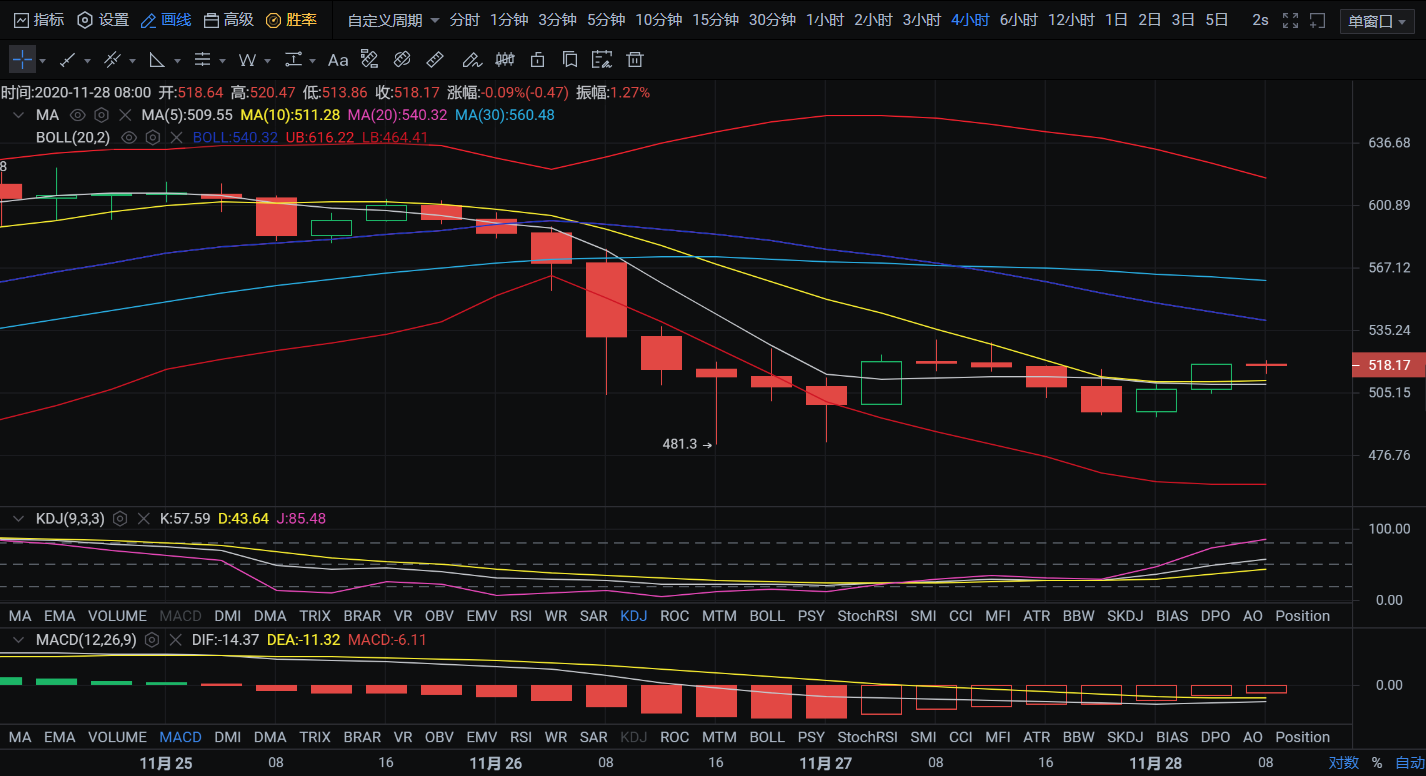Screen dimensions: 1426x776
Task: Toggle 对数 logarithmic scale
Action: 1343,762
